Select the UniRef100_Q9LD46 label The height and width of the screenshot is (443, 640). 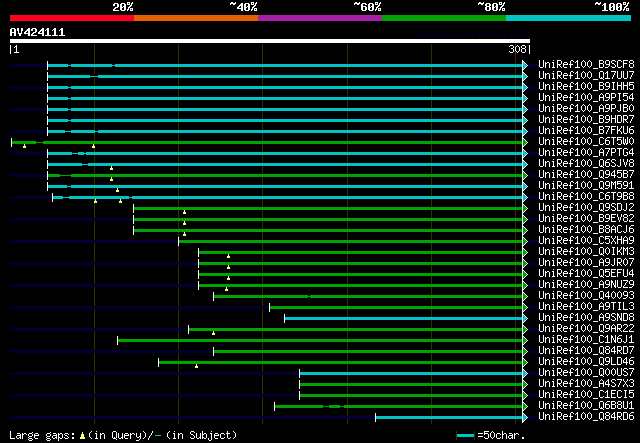(x=586, y=362)
